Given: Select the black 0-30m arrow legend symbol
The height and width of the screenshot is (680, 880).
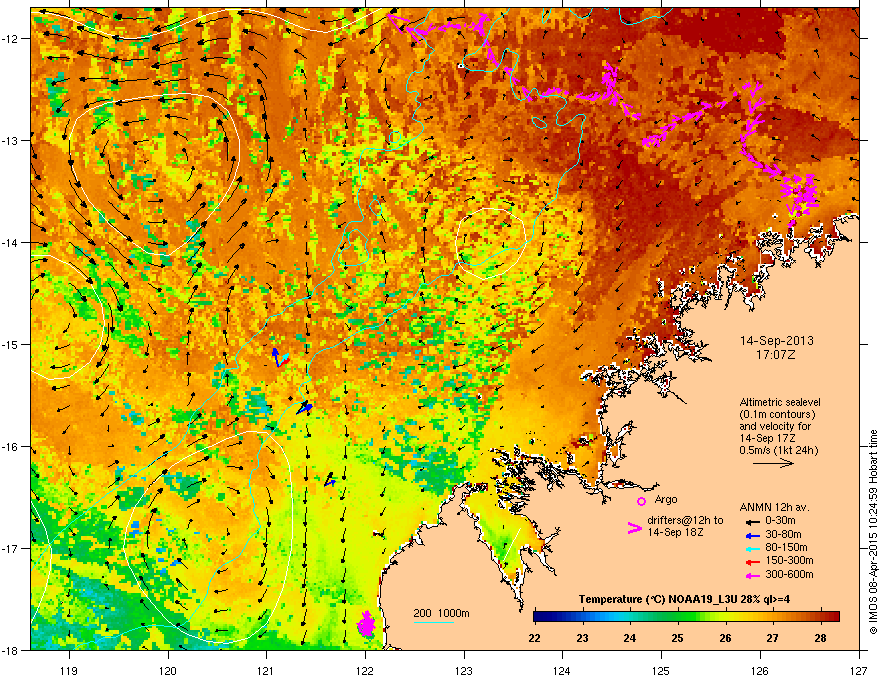Looking at the screenshot, I should pyautogui.click(x=753, y=521).
